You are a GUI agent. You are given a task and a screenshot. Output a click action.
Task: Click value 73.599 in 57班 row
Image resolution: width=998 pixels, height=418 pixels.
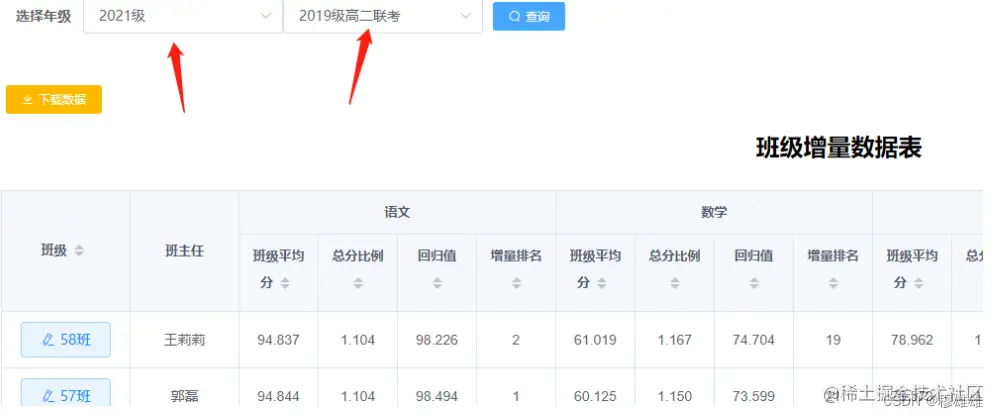[754, 396]
